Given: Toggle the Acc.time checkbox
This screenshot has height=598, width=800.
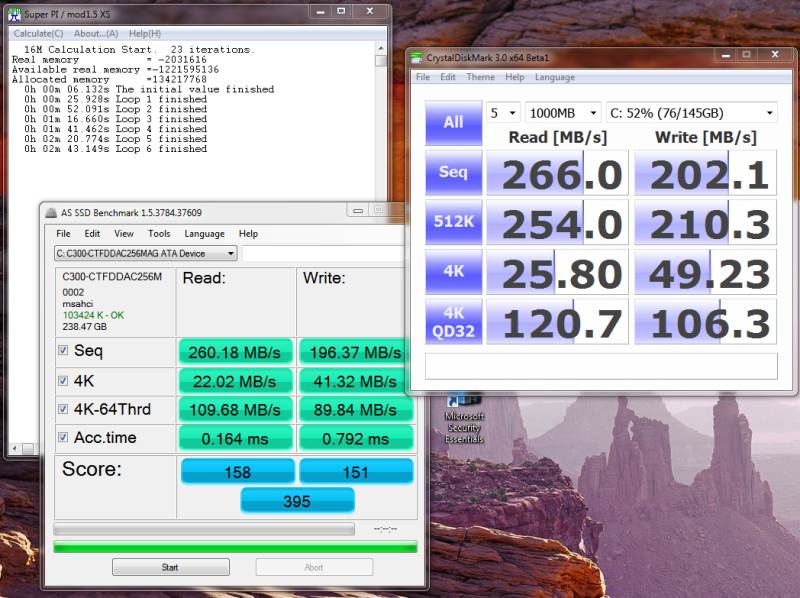Looking at the screenshot, I should click(63, 437).
